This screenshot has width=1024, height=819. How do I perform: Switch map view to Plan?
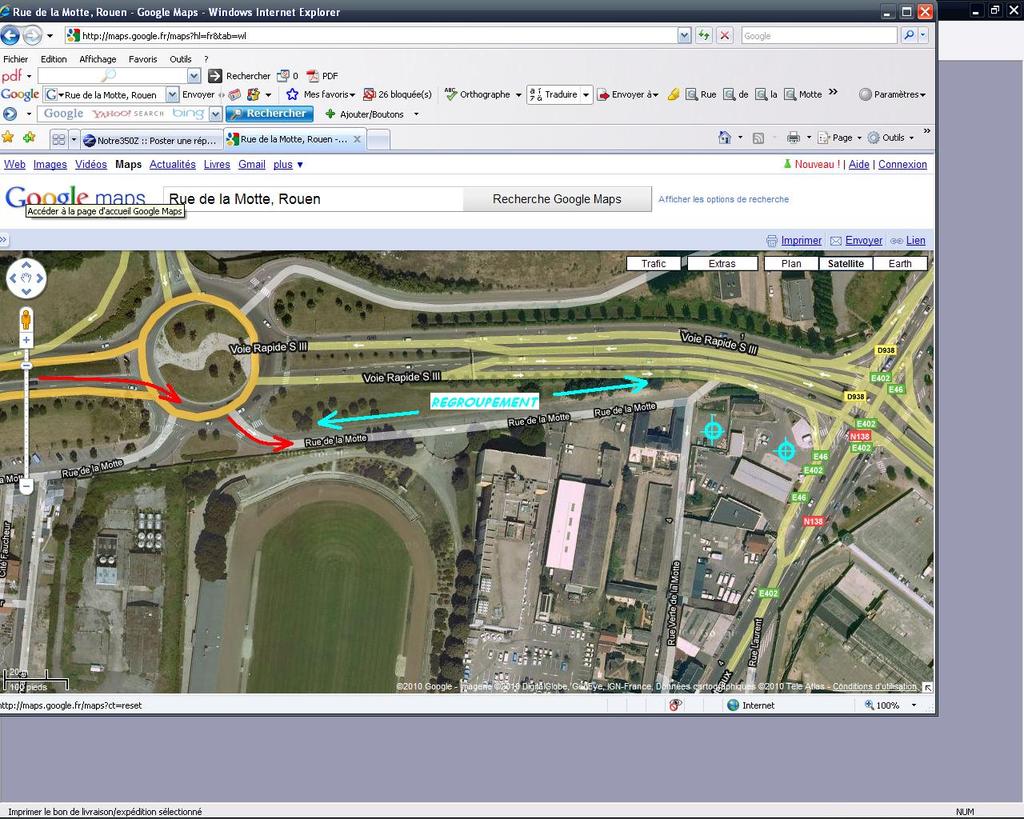click(791, 264)
